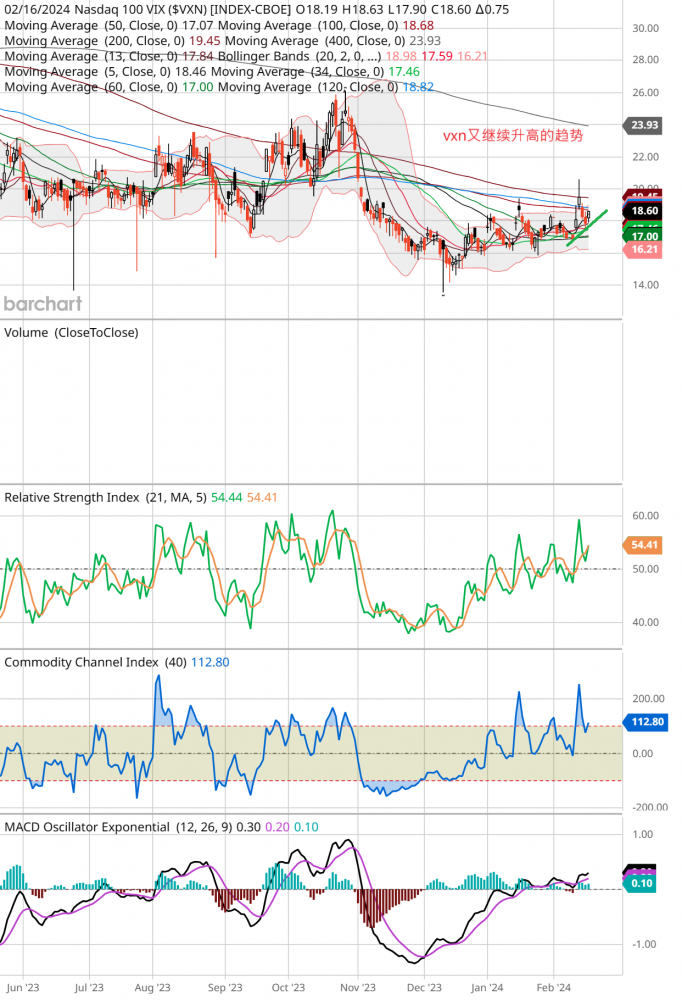The height and width of the screenshot is (1000, 682).
Task: Select the Moving Average (100, Close, 0) legend label
Action: coord(308,26)
